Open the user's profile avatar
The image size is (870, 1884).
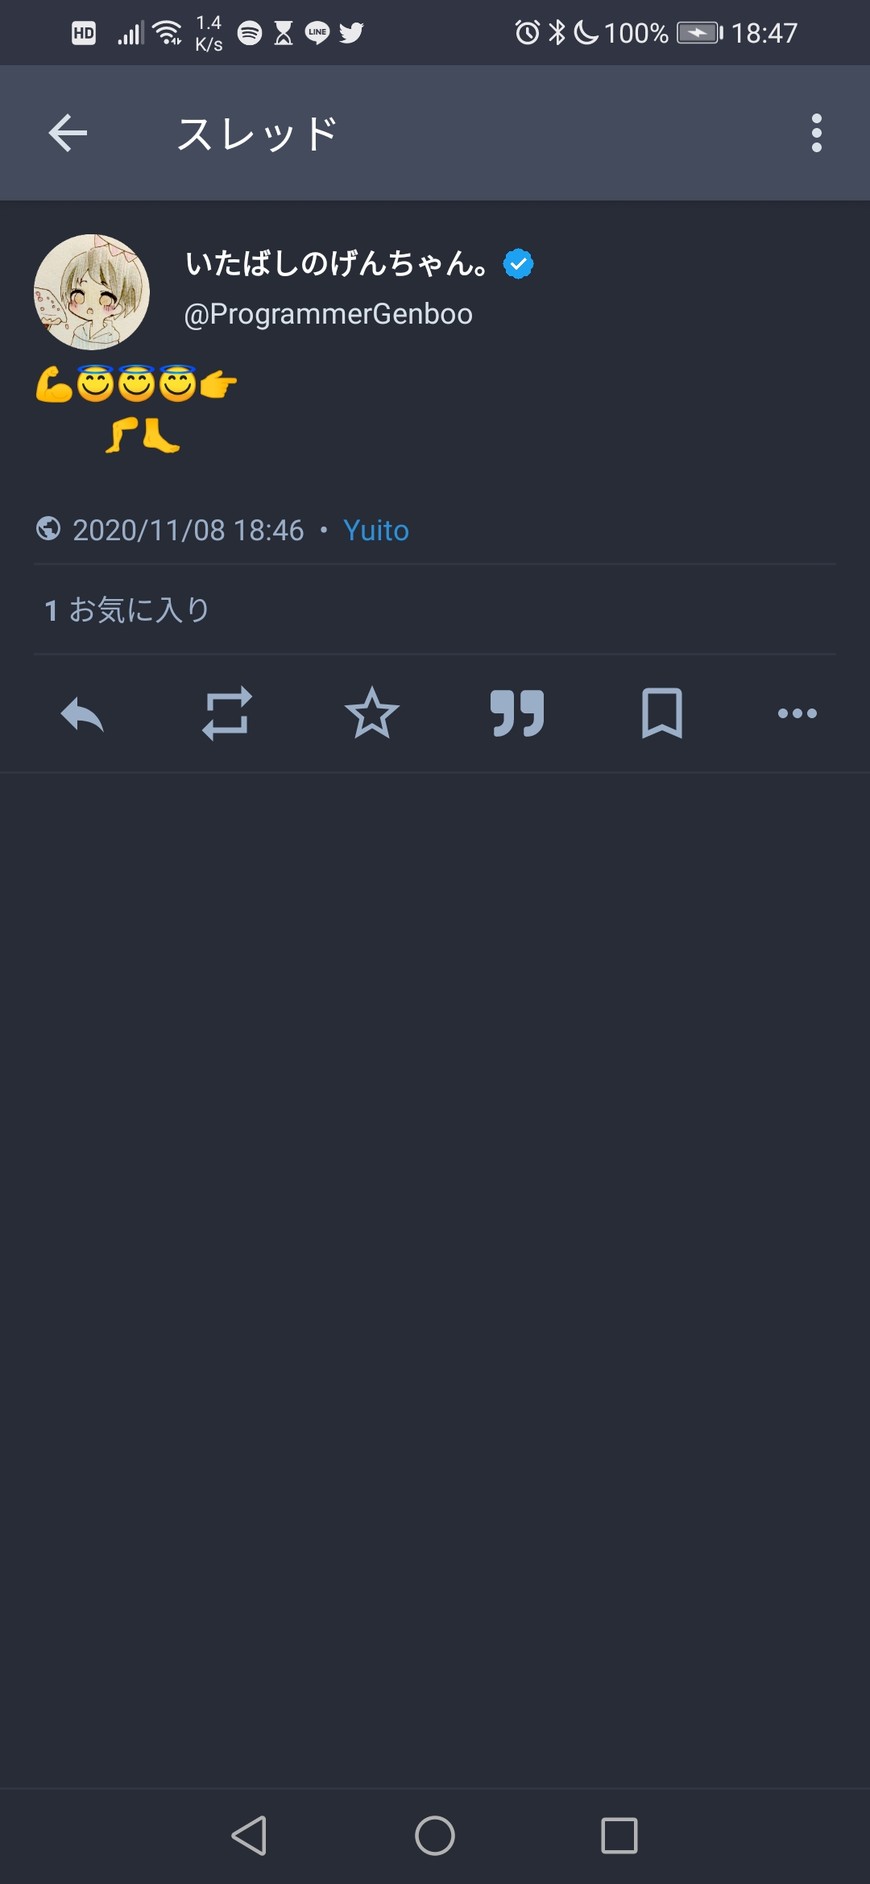pyautogui.click(x=92, y=292)
